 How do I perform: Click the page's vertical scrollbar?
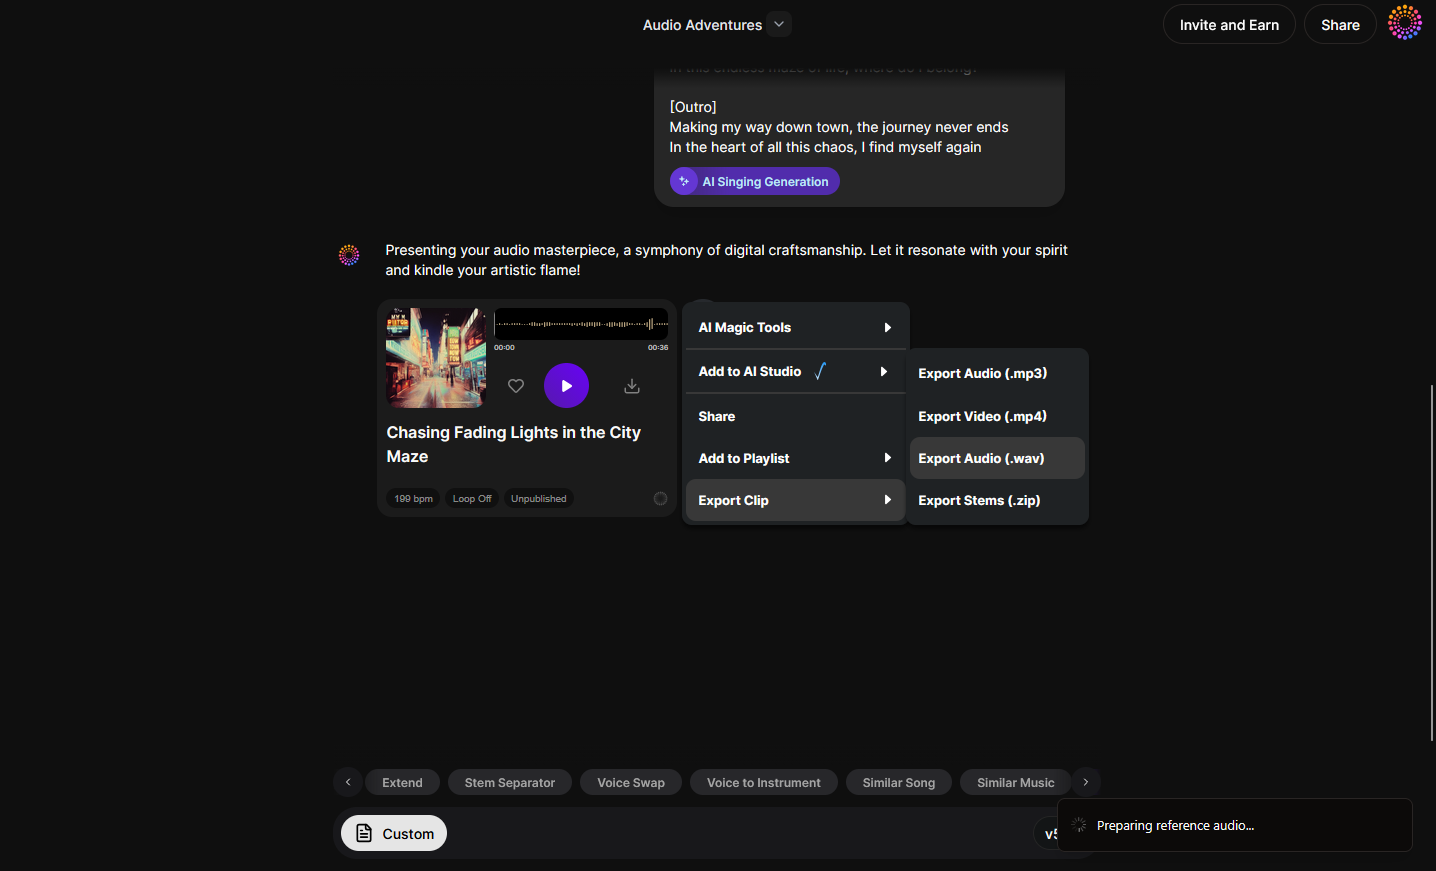[1431, 562]
